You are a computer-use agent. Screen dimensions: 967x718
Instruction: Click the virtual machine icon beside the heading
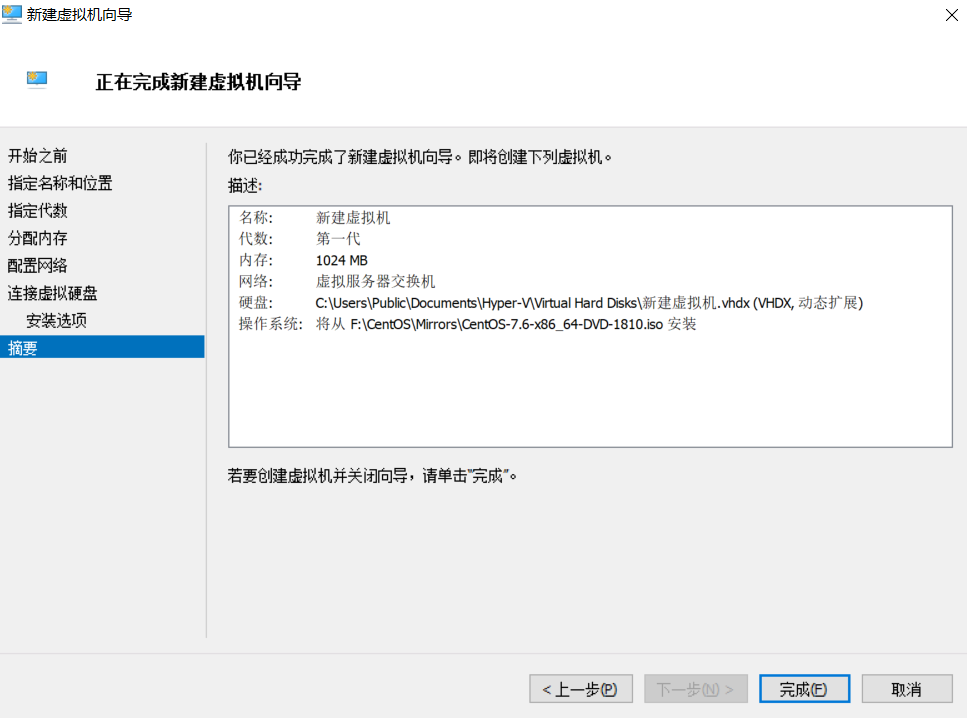pos(37,79)
